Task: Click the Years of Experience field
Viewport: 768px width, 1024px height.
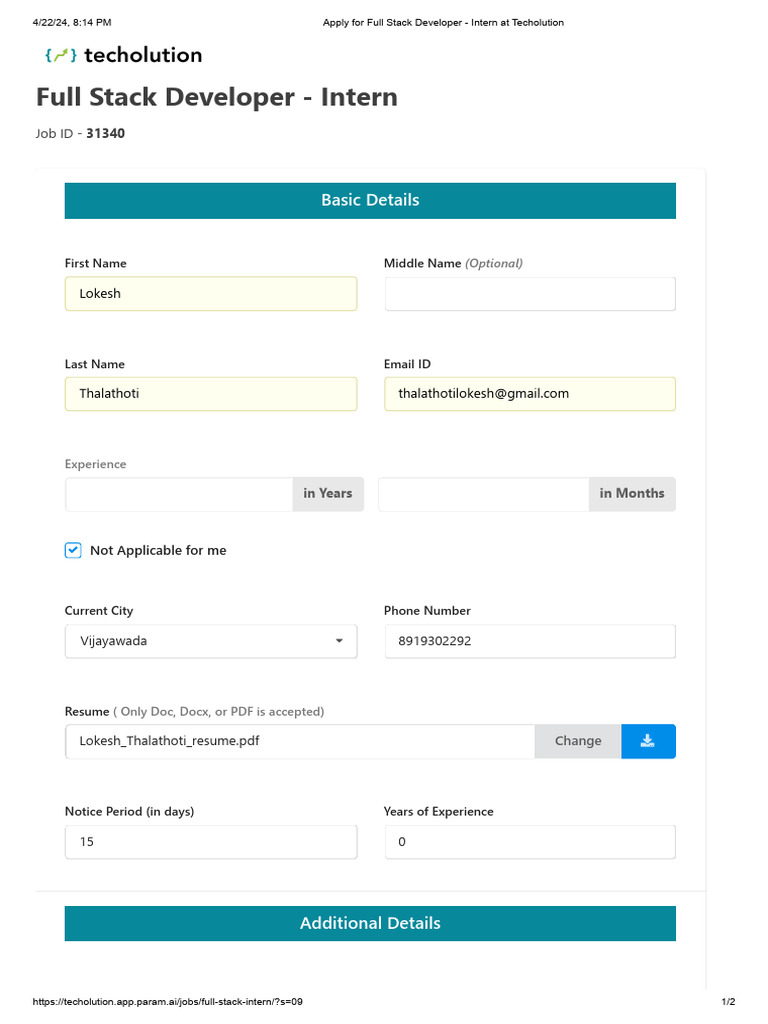Action: (529, 842)
